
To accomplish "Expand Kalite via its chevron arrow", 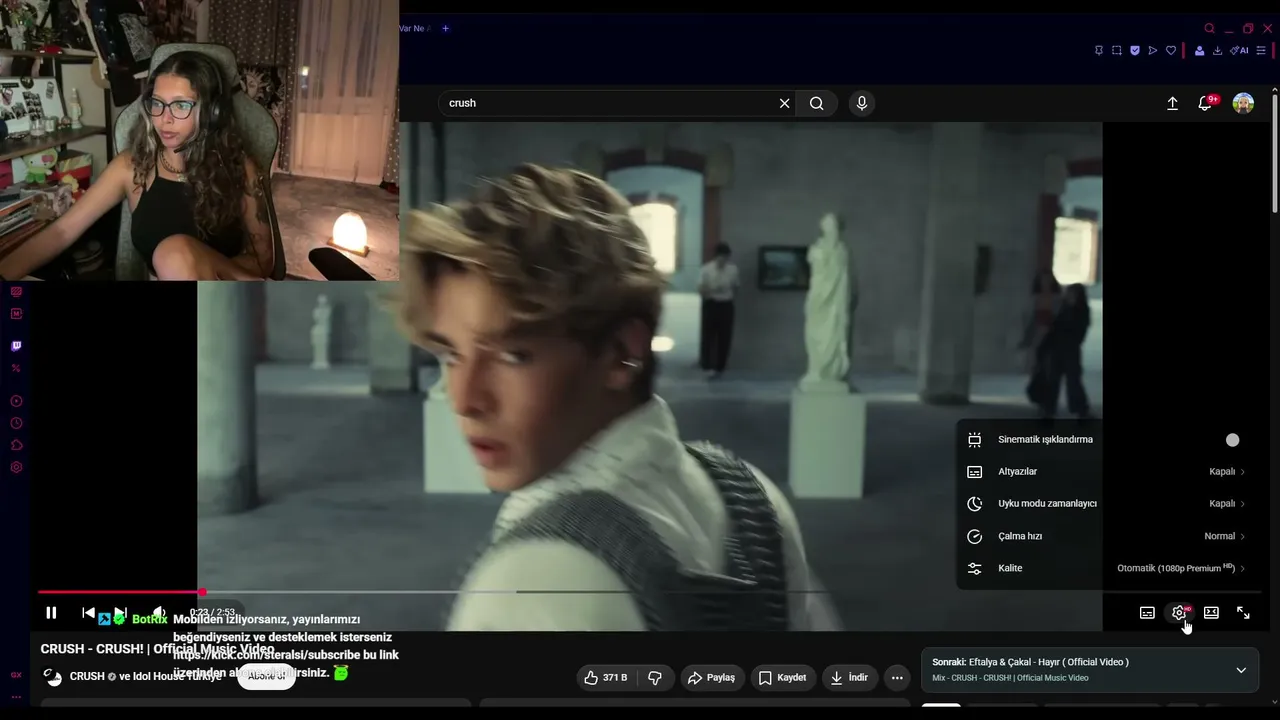I will pyautogui.click(x=1243, y=568).
